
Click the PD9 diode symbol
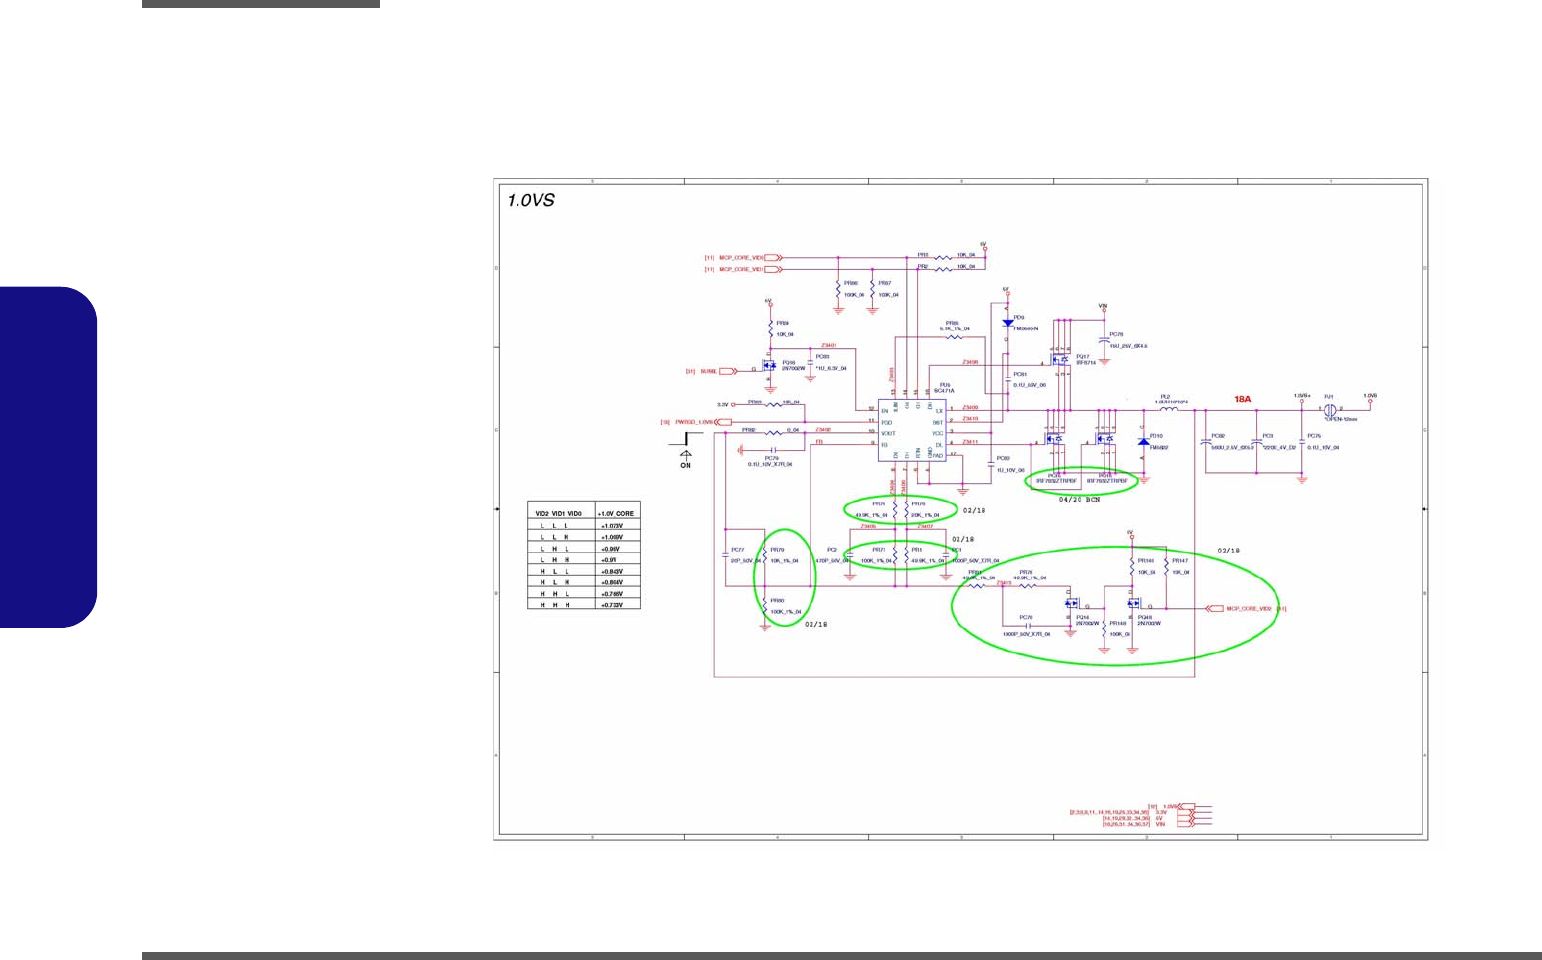[x=1007, y=323]
